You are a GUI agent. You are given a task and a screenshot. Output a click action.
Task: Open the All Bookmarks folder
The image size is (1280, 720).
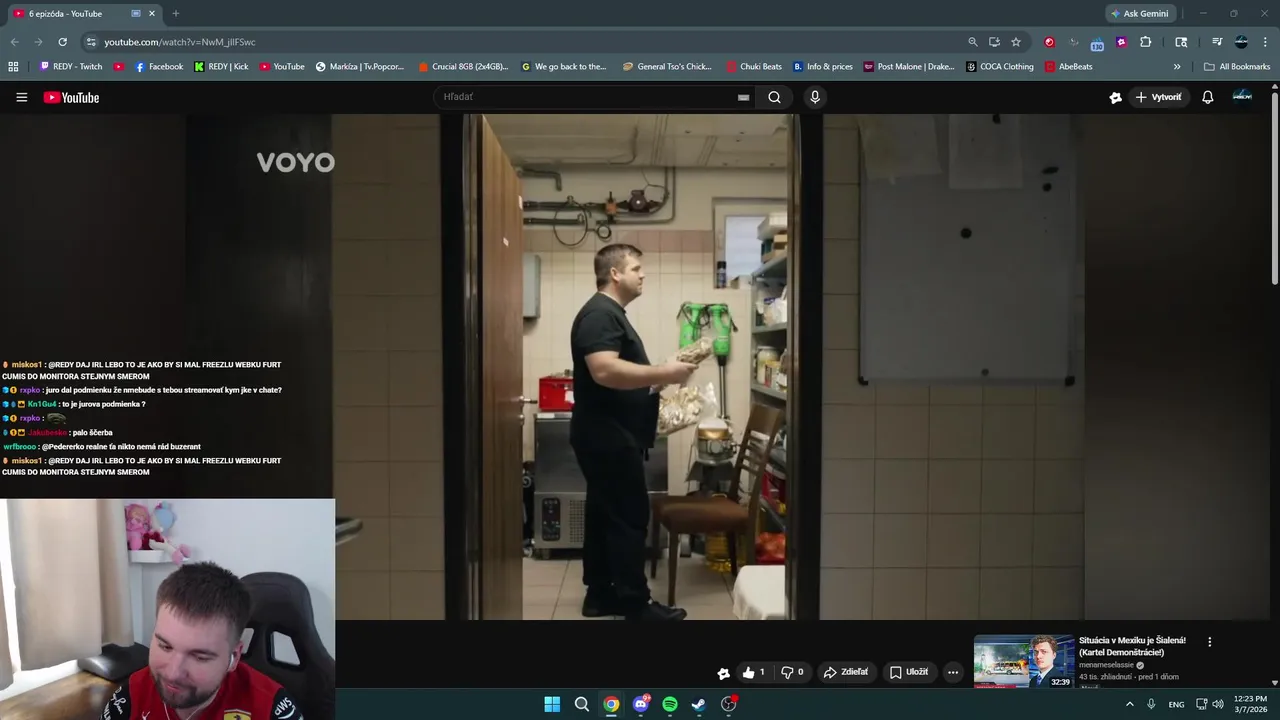tap(1237, 67)
